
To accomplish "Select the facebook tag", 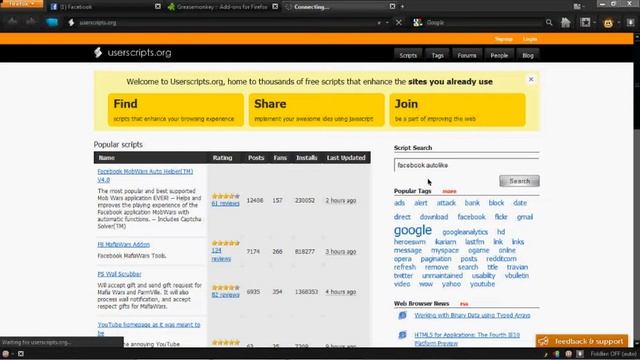I will click(471, 217).
